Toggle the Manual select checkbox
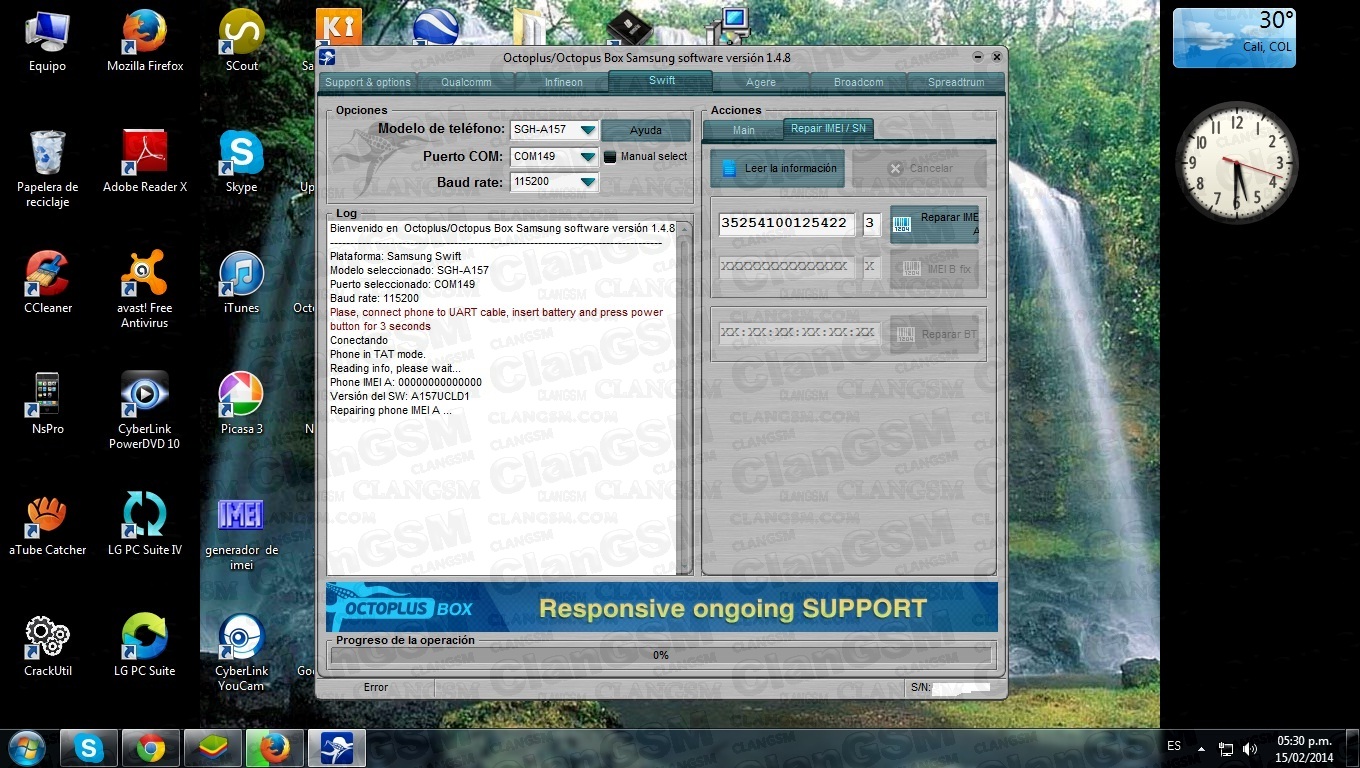This screenshot has height=768, width=1360. (610, 157)
